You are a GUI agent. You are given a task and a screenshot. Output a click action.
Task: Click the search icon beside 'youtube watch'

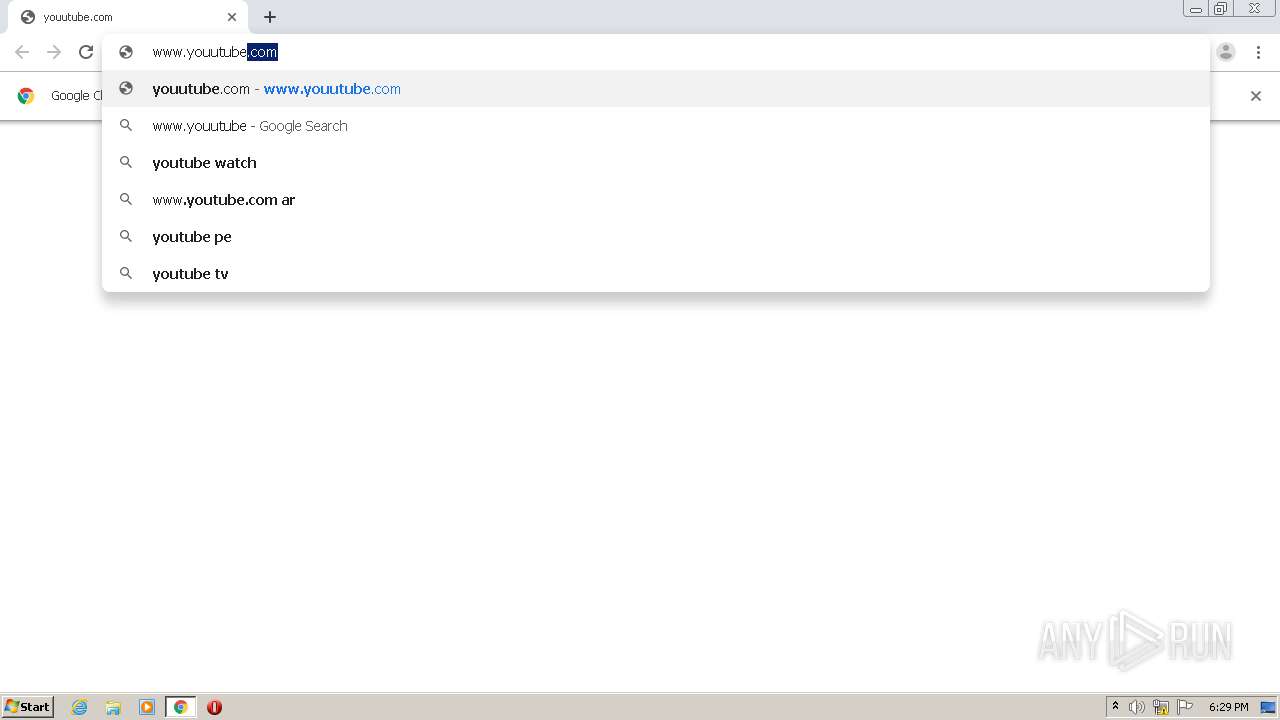tap(126, 162)
